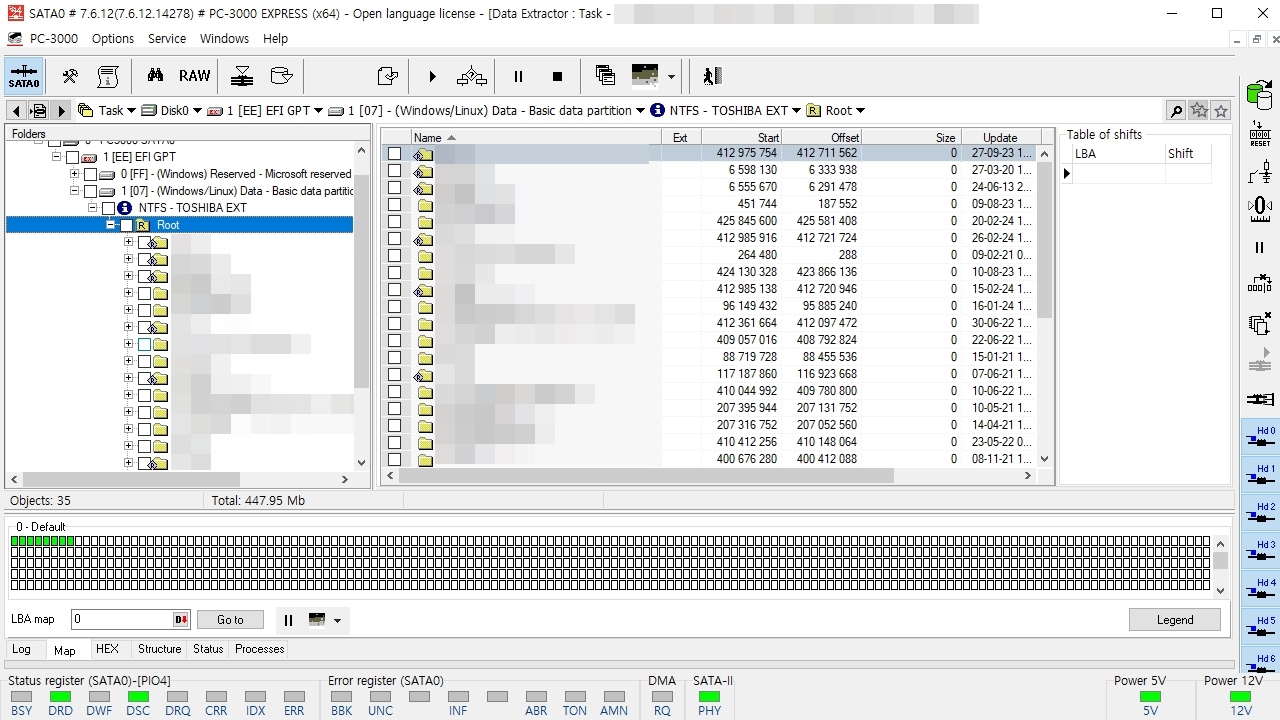Screen dimensions: 1280x720
Task: Click the SATA0 port icon
Action: pyautogui.click(x=24, y=76)
